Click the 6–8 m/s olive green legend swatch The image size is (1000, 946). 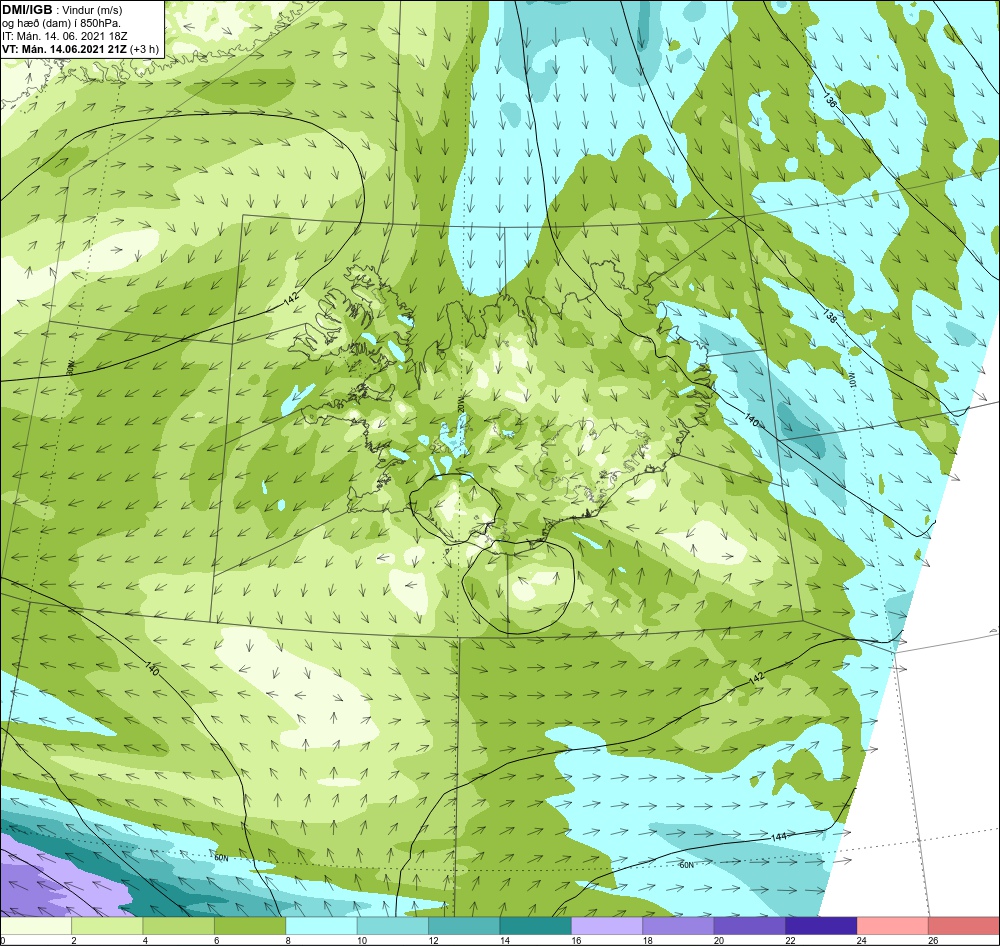[250, 925]
